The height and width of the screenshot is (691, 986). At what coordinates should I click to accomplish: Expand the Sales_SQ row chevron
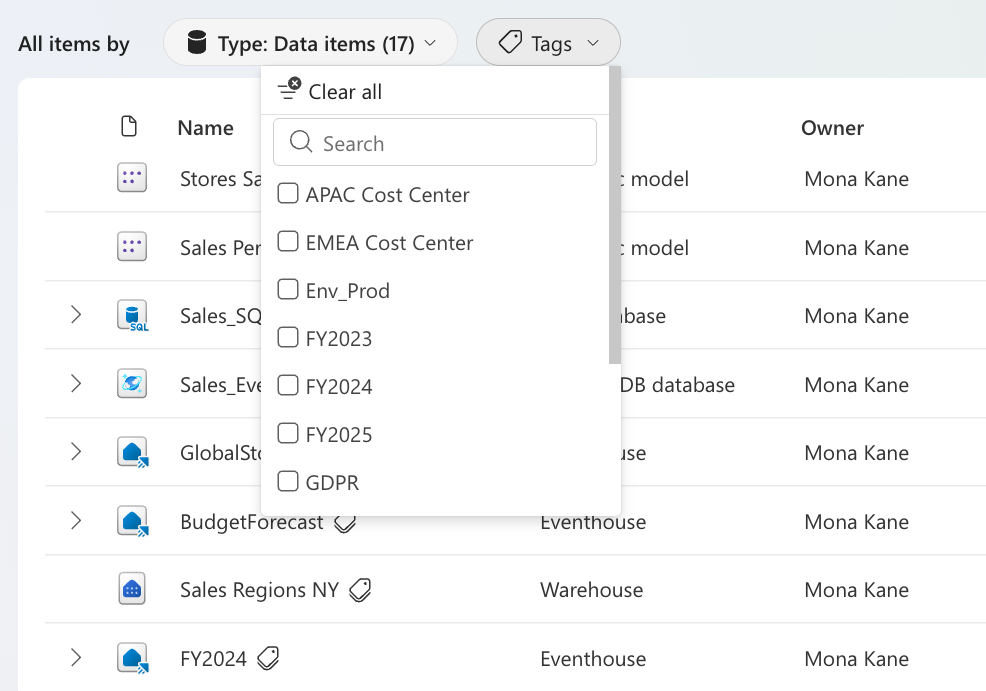(x=76, y=315)
